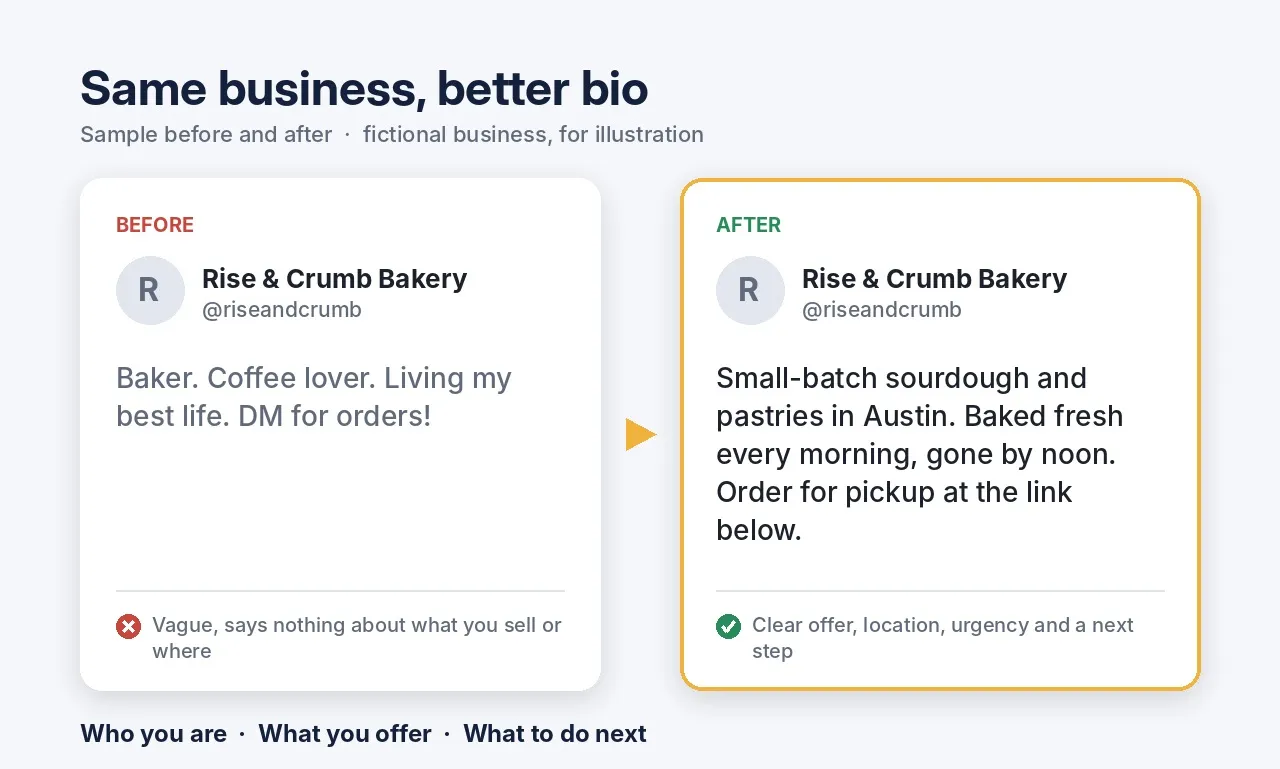Click the 'Baker. Coffee lover' bio text
This screenshot has width=1280, height=769.
click(314, 397)
